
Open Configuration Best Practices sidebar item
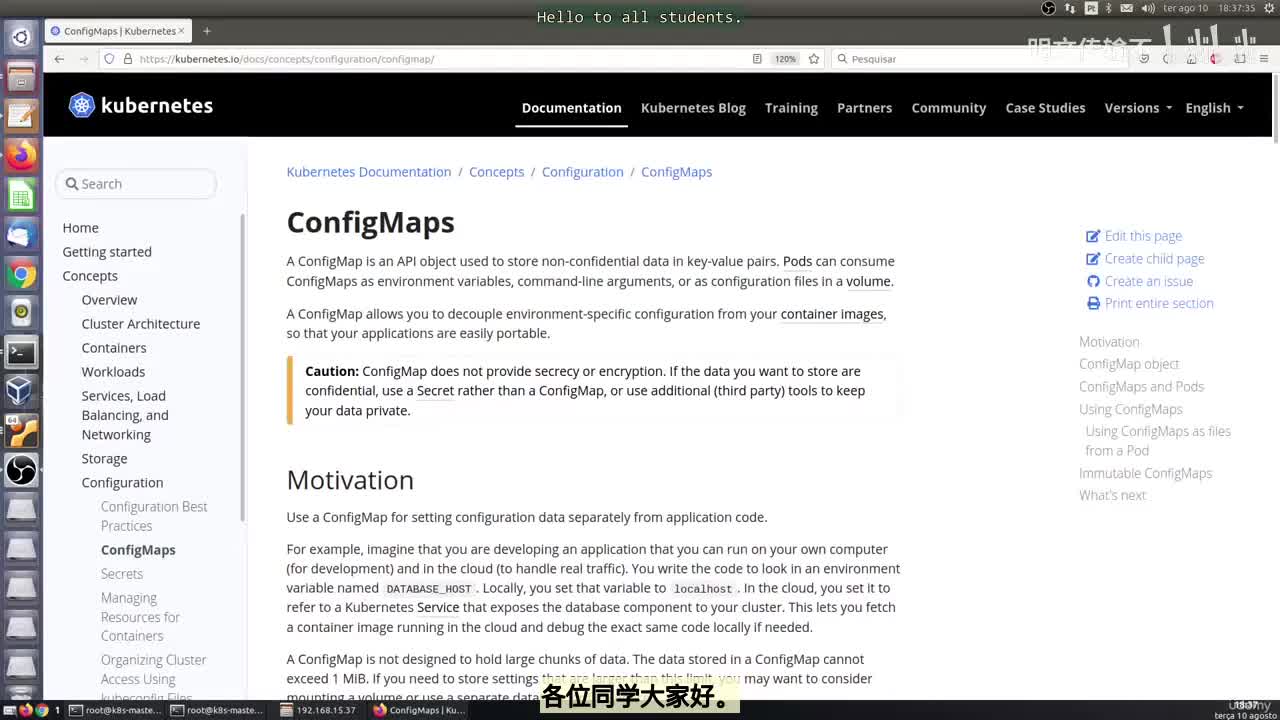point(154,516)
